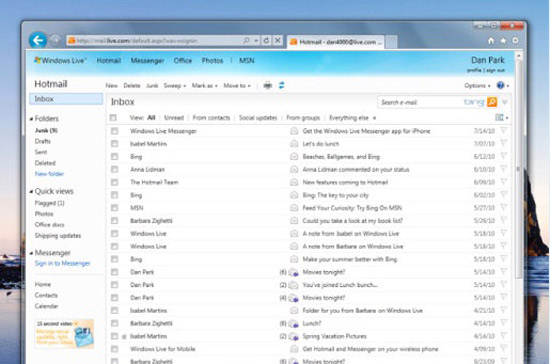Open browser Tools gear icon
This screenshot has height=364, width=550.
(x=515, y=41)
